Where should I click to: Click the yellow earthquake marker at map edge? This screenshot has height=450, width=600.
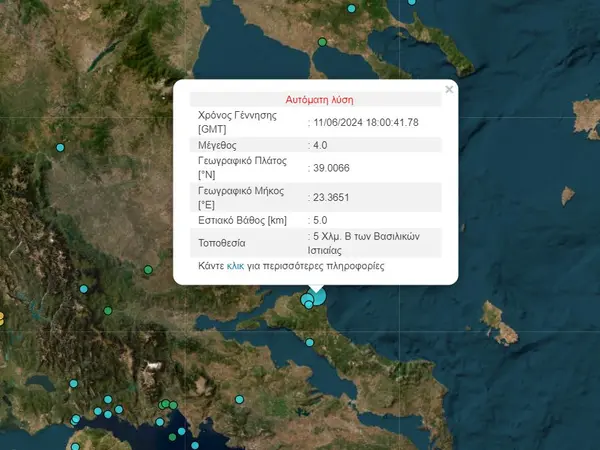click(2, 319)
